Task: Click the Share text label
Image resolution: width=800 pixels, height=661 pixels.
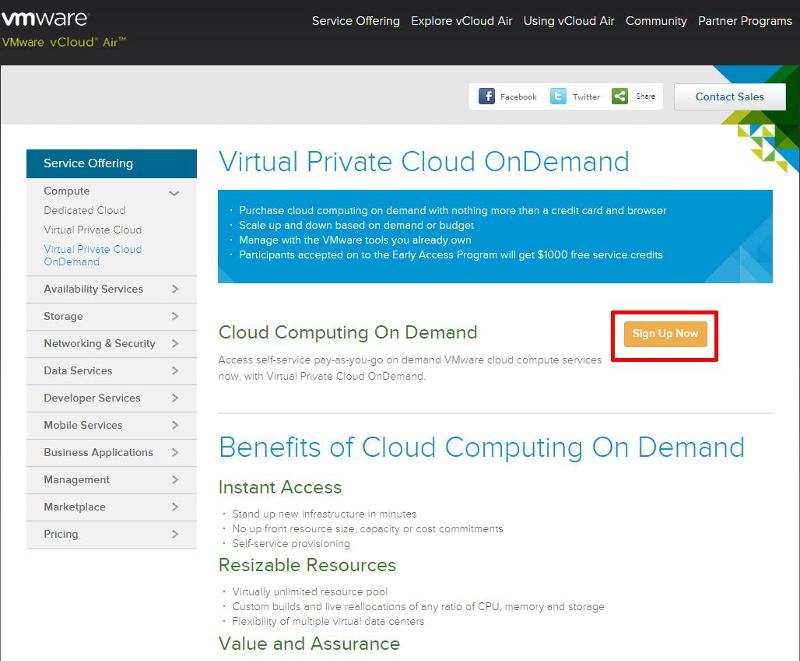Action: pos(645,96)
